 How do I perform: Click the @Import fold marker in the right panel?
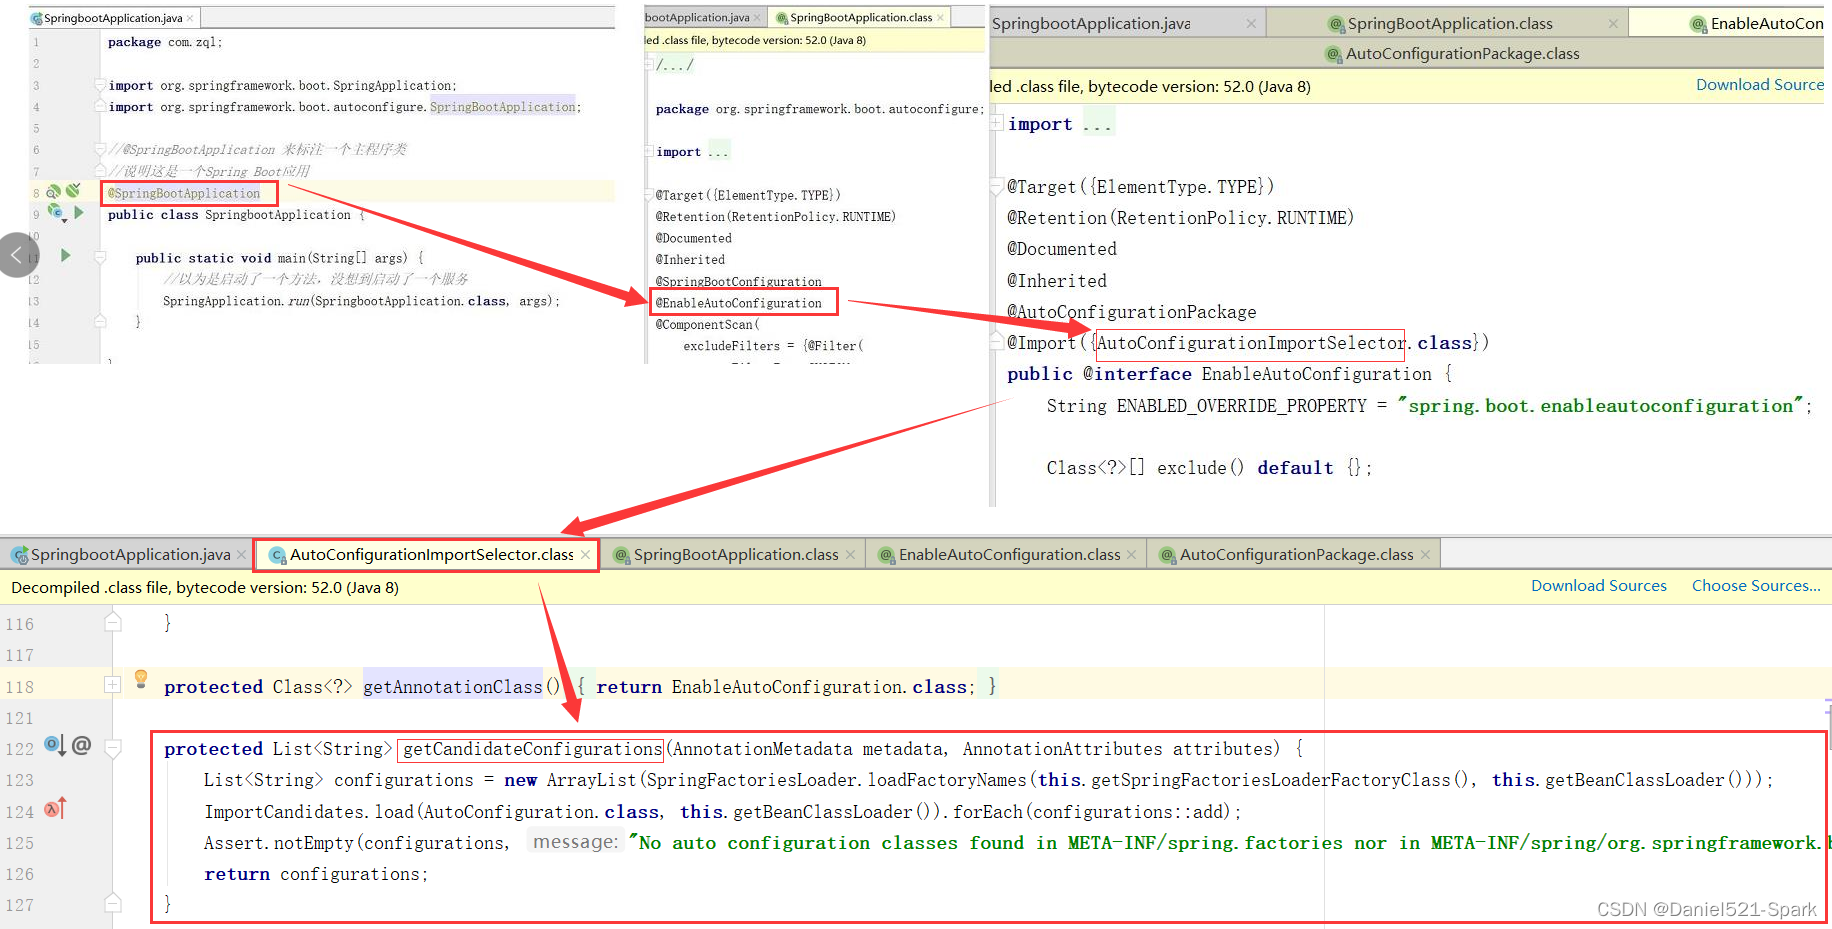(x=997, y=342)
